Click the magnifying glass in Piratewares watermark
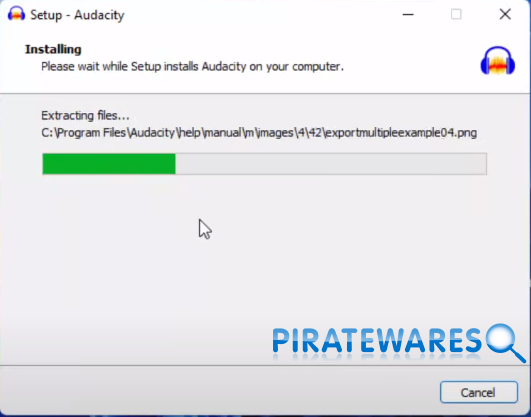 click(x=506, y=343)
